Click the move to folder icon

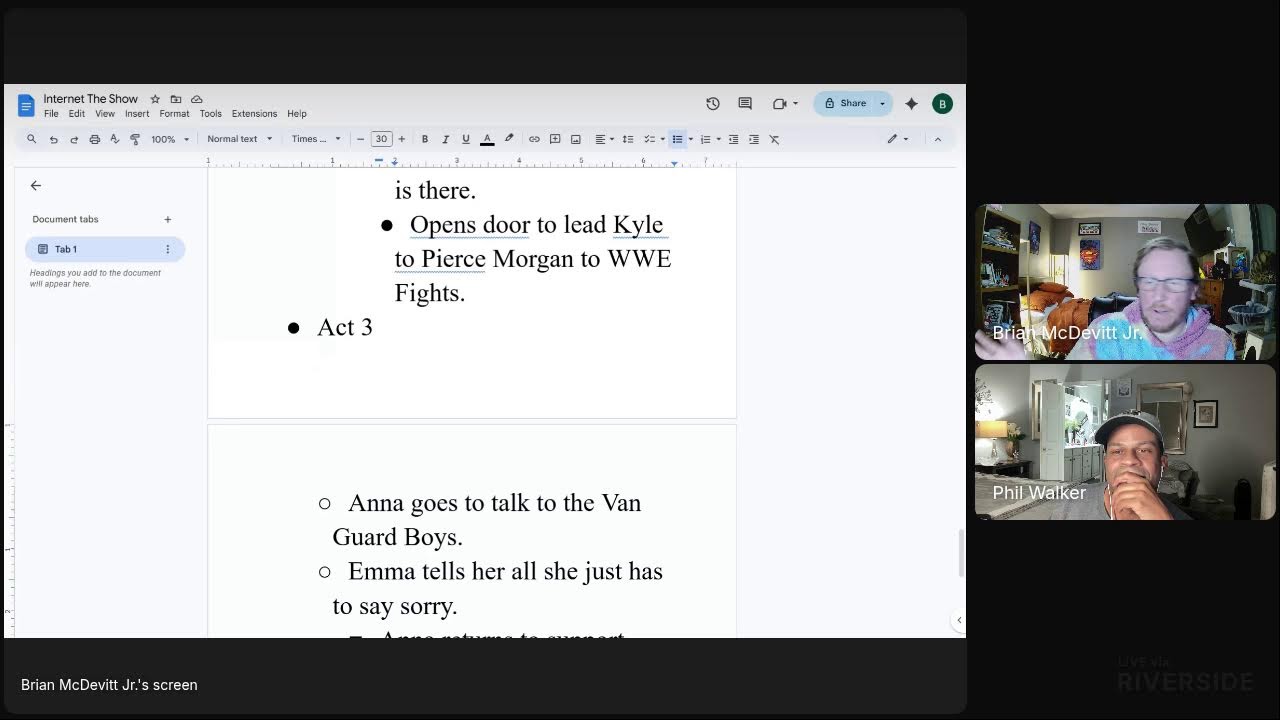[176, 99]
